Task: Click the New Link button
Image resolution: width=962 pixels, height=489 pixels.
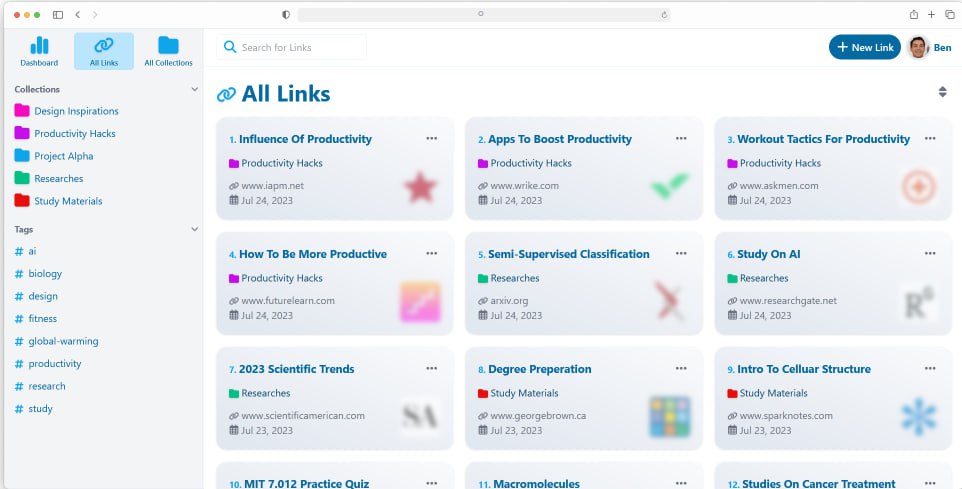Action: tap(864, 47)
